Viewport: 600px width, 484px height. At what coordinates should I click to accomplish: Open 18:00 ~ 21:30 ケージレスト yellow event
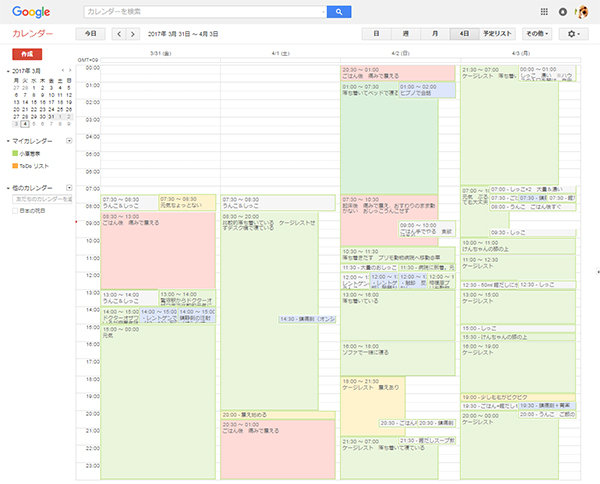[372, 406]
